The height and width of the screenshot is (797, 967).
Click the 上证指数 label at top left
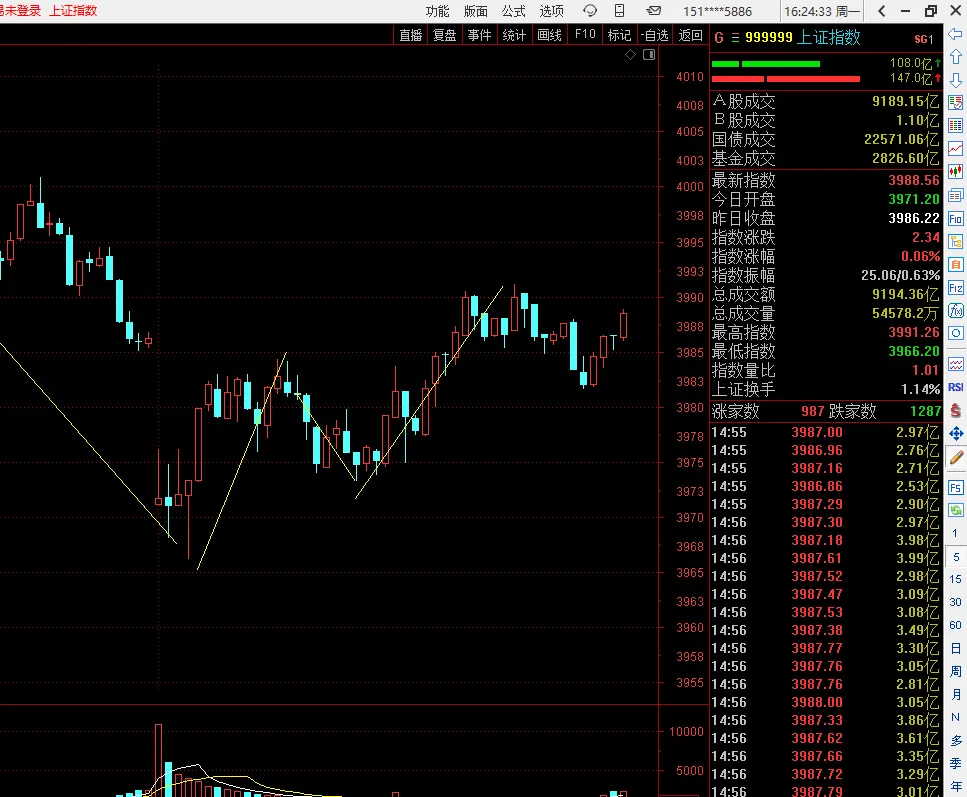73,10
